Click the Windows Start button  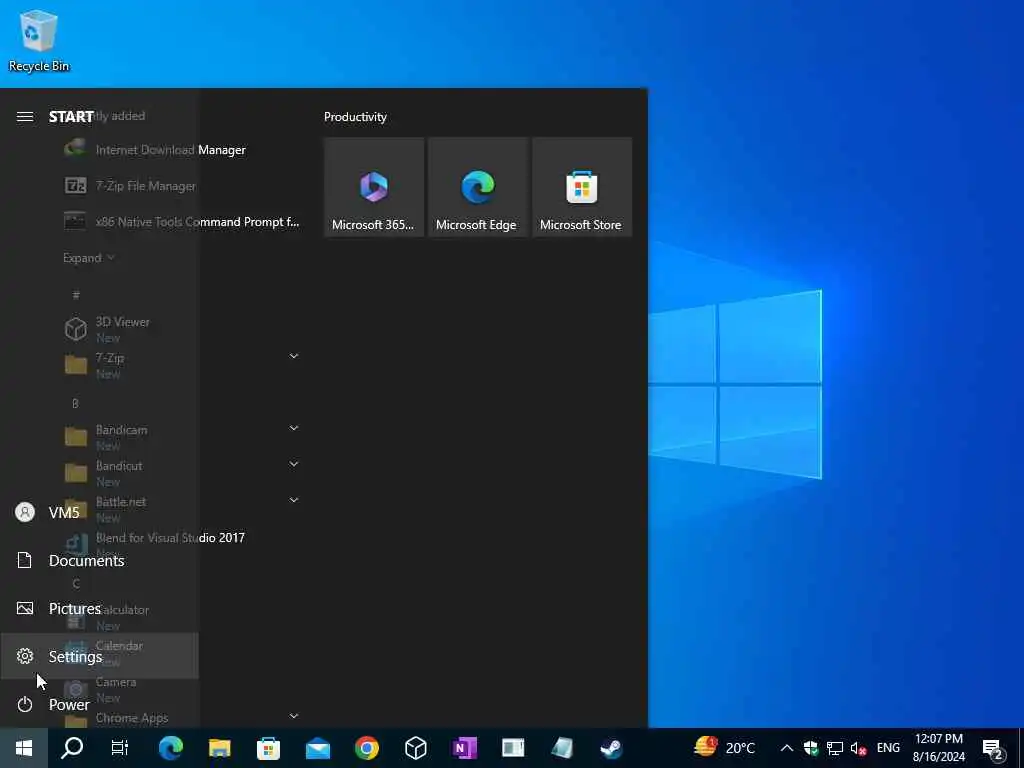pos(24,748)
